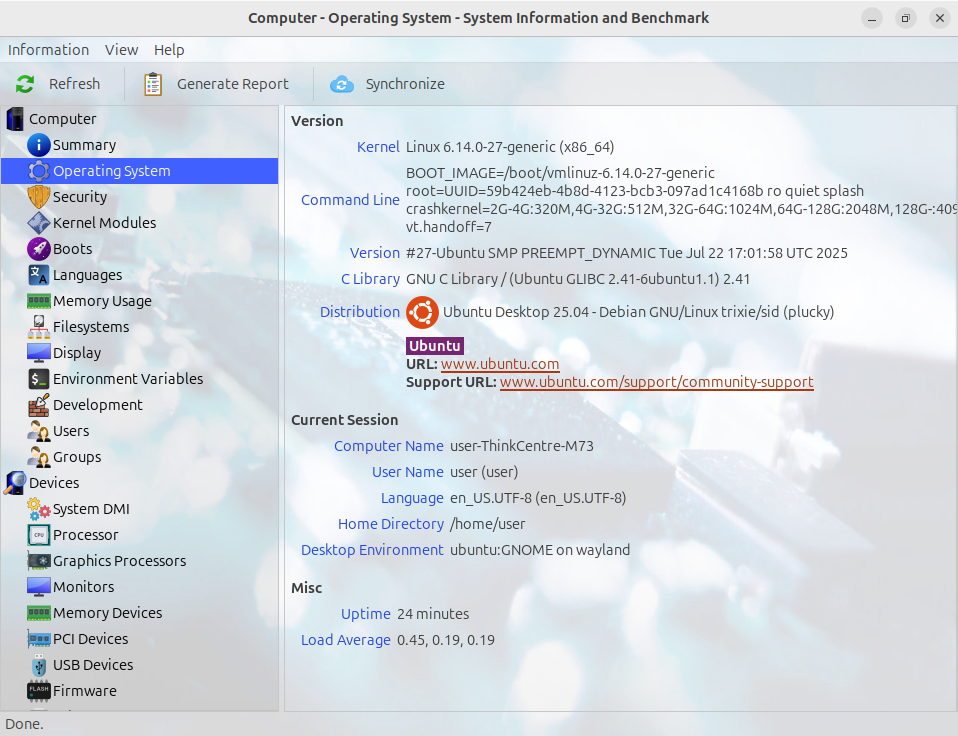Click the Synchronize toolbar label

(405, 84)
